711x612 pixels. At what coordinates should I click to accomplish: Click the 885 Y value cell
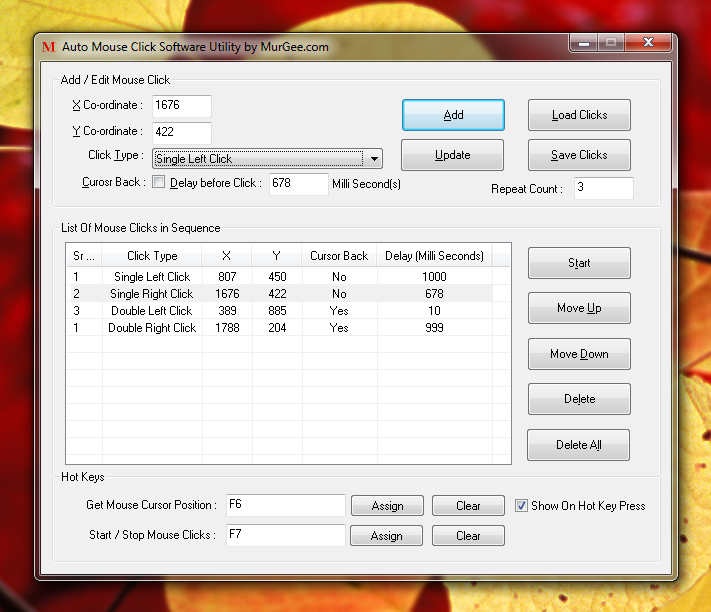pyautogui.click(x=277, y=311)
